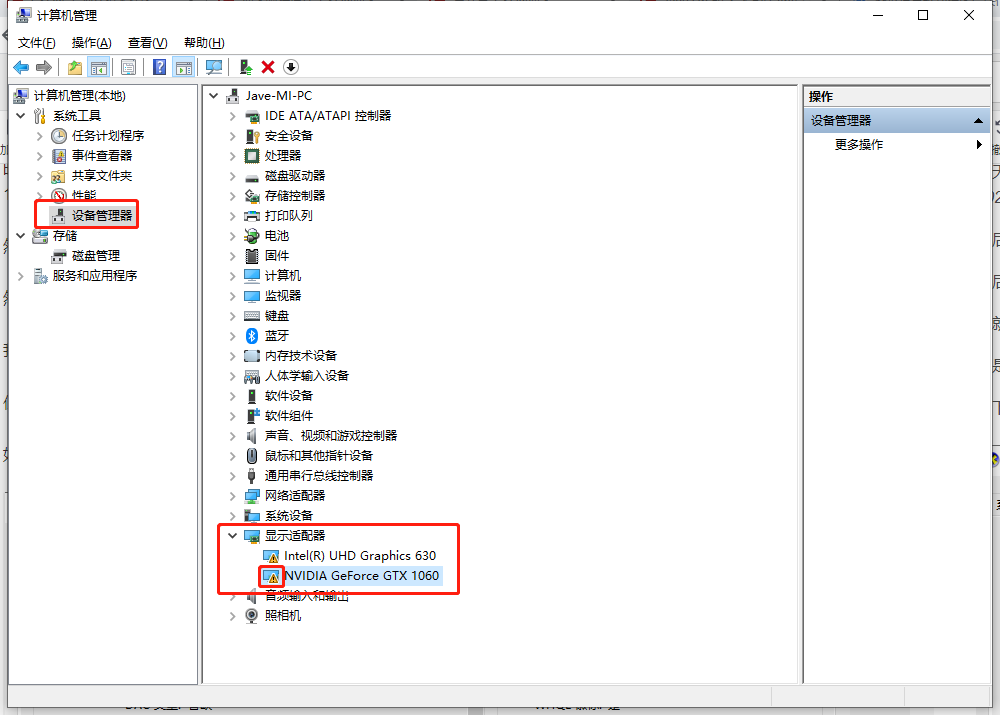This screenshot has width=1000, height=715.
Task: Minimize the 计算机管理 window
Action: [x=878, y=15]
